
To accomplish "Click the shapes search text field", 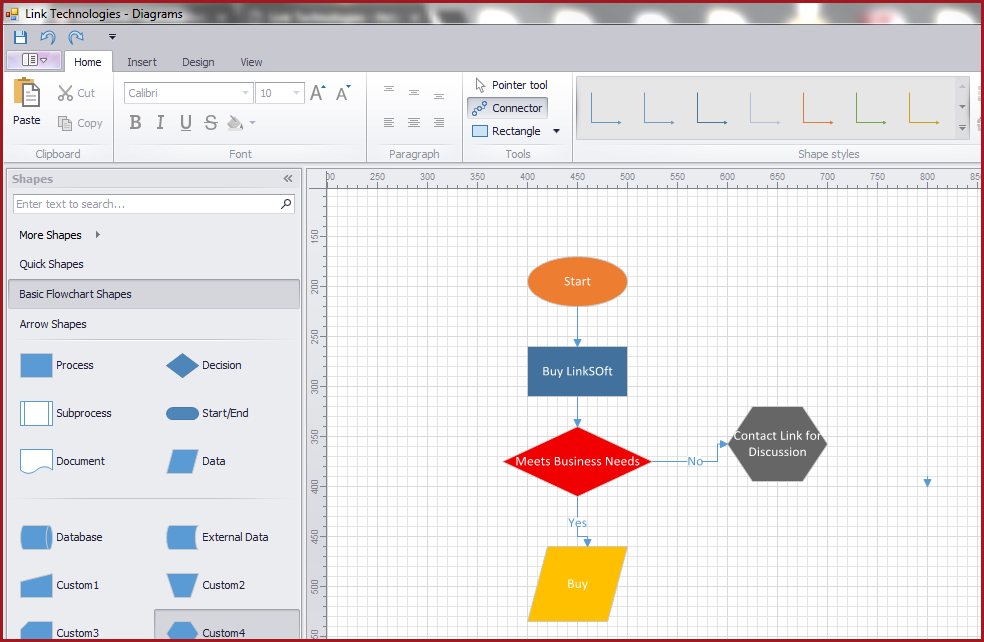I will (146, 204).
